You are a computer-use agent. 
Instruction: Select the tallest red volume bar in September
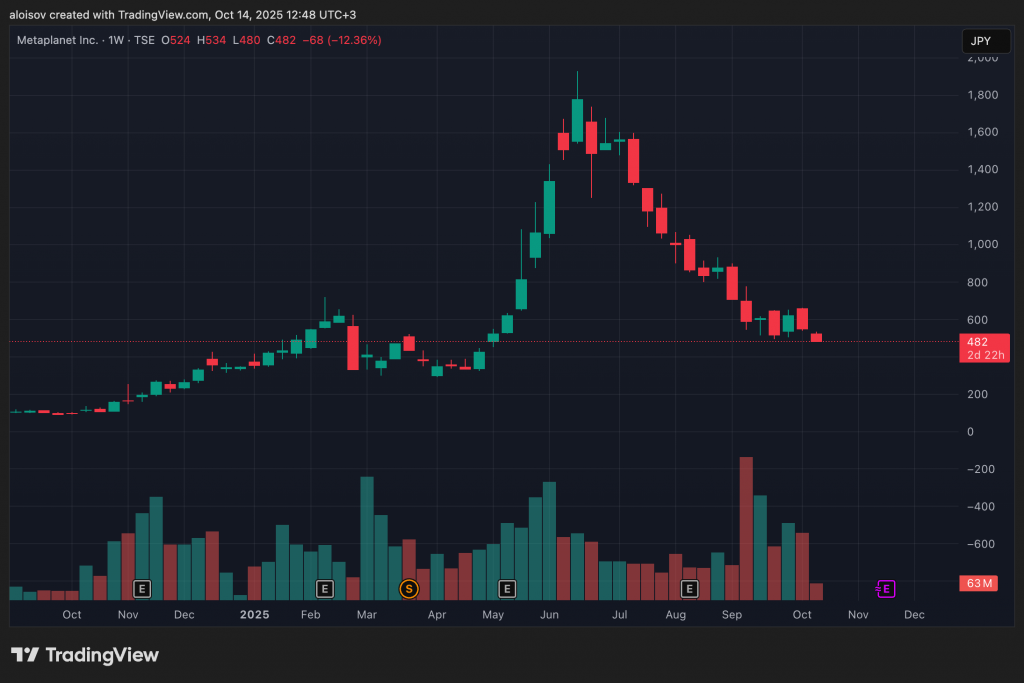[x=746, y=528]
